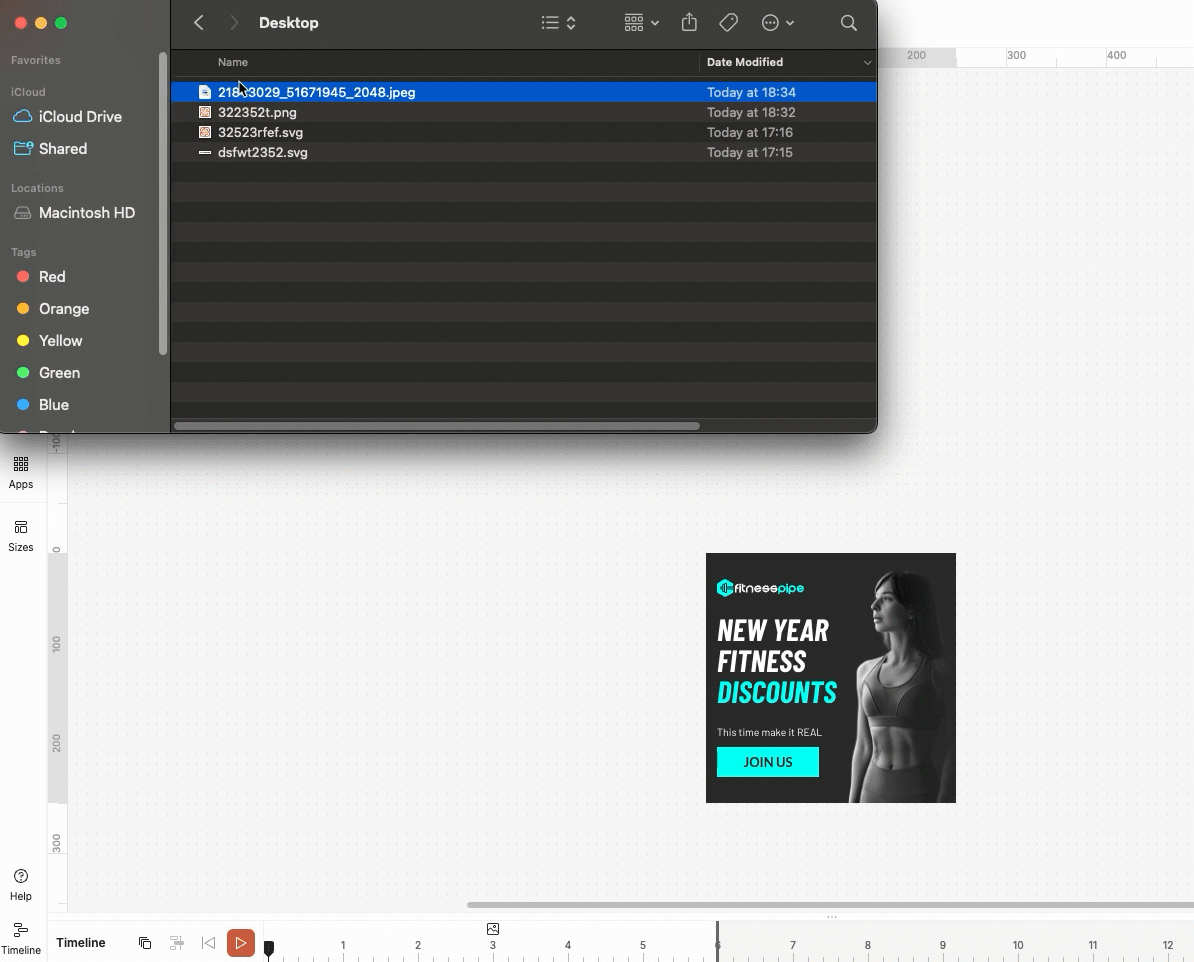The height and width of the screenshot is (962, 1194).
Task: Click the skip to start button
Action: point(208,943)
